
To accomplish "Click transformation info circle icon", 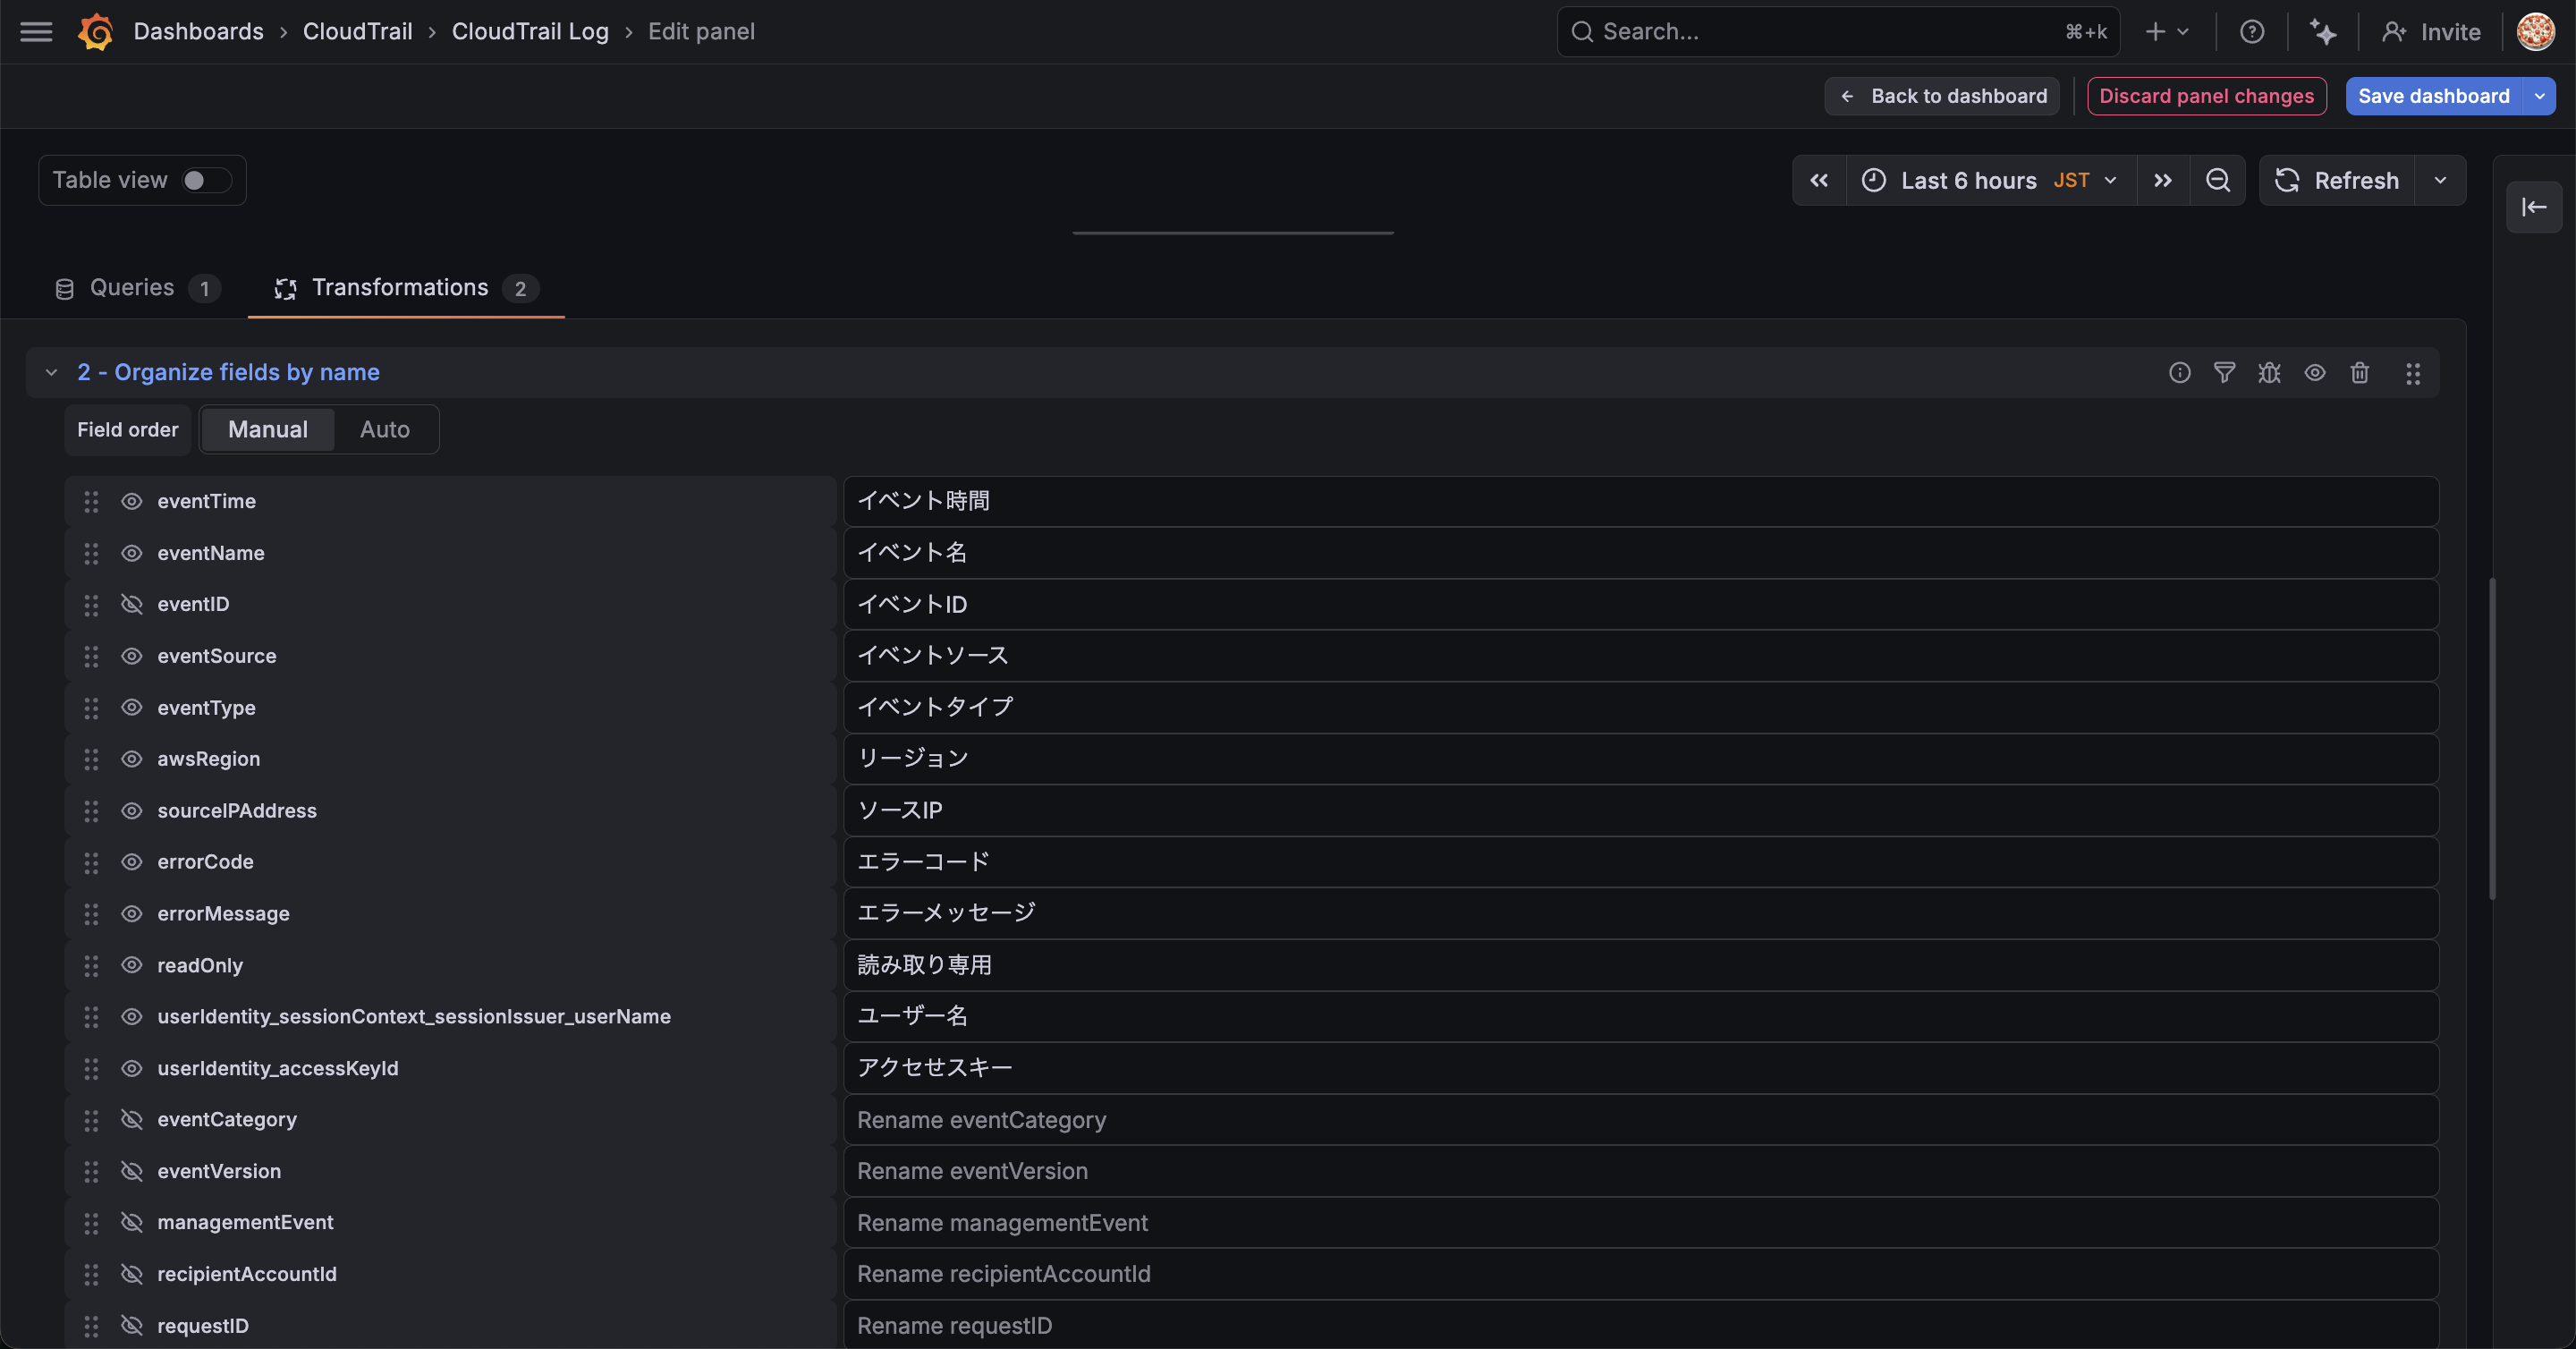I will click(x=2179, y=373).
